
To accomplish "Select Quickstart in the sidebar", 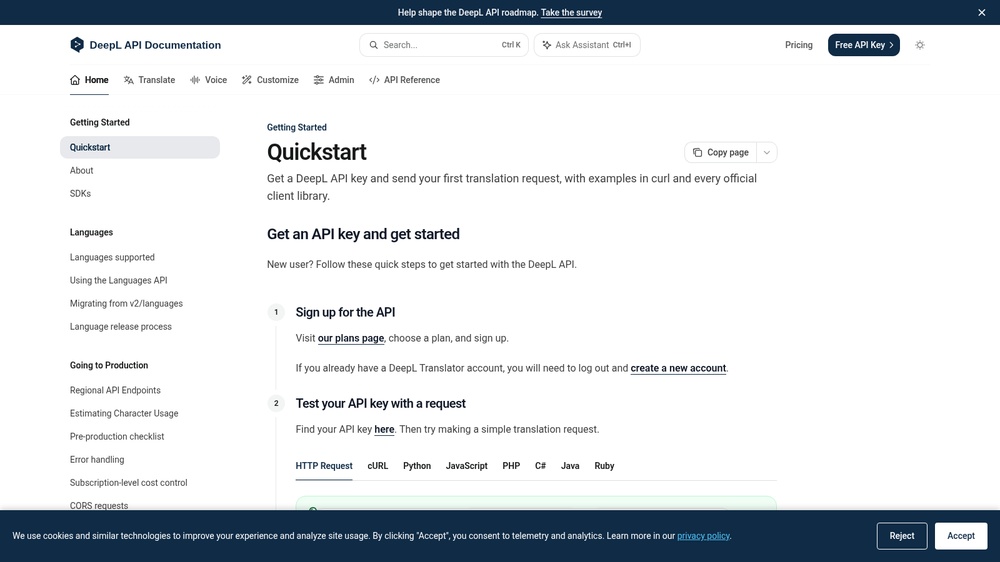I will 140,147.
